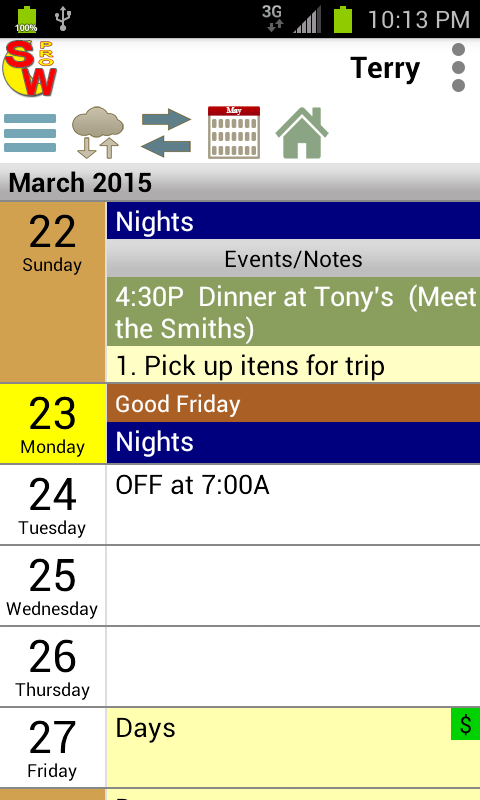This screenshot has height=800, width=480.
Task: Tap the cloud sync icon
Action: 97,133
